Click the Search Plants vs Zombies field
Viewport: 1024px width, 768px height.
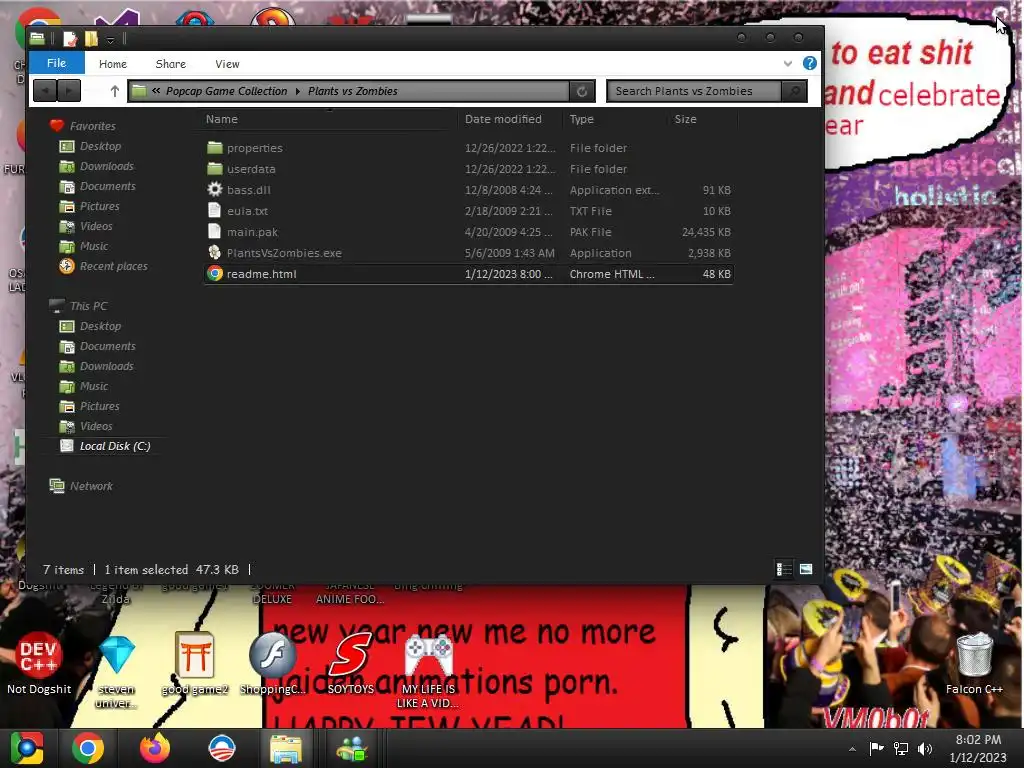(694, 91)
